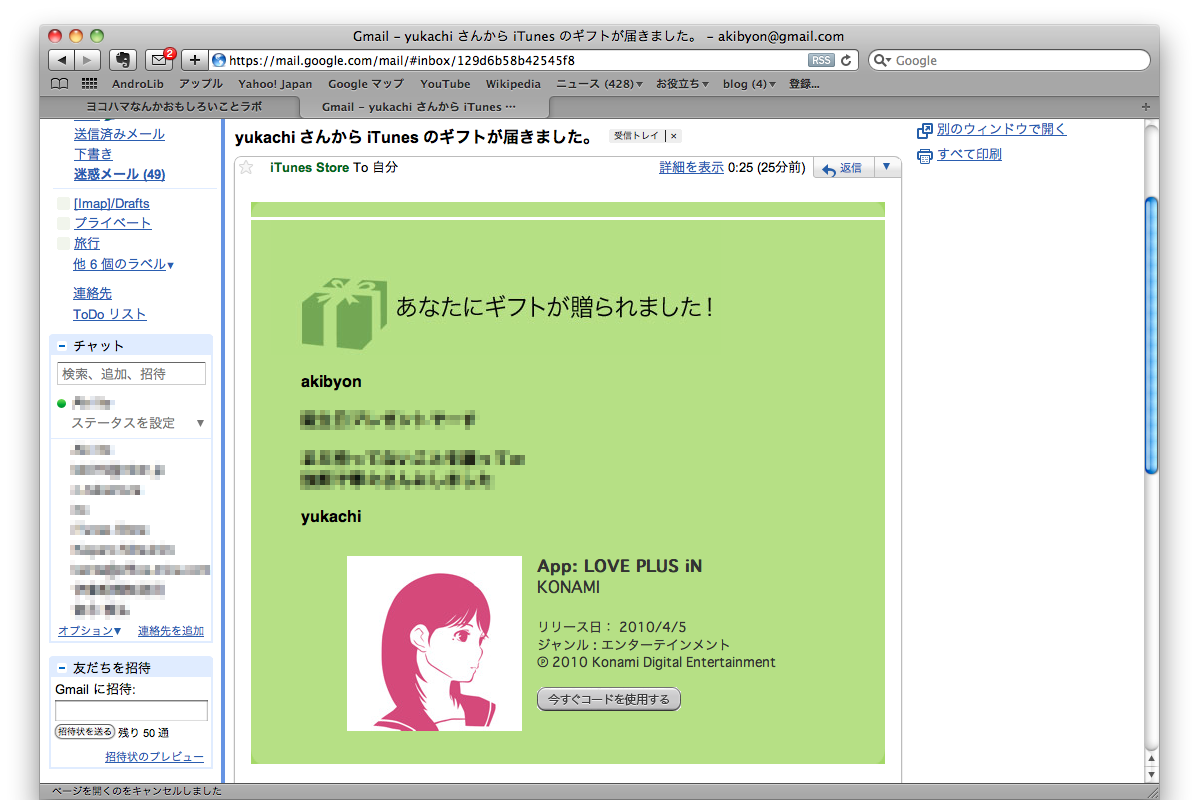Screen dimensions: 1199x800
Task: Star the iTunes Store message
Action: [246, 167]
